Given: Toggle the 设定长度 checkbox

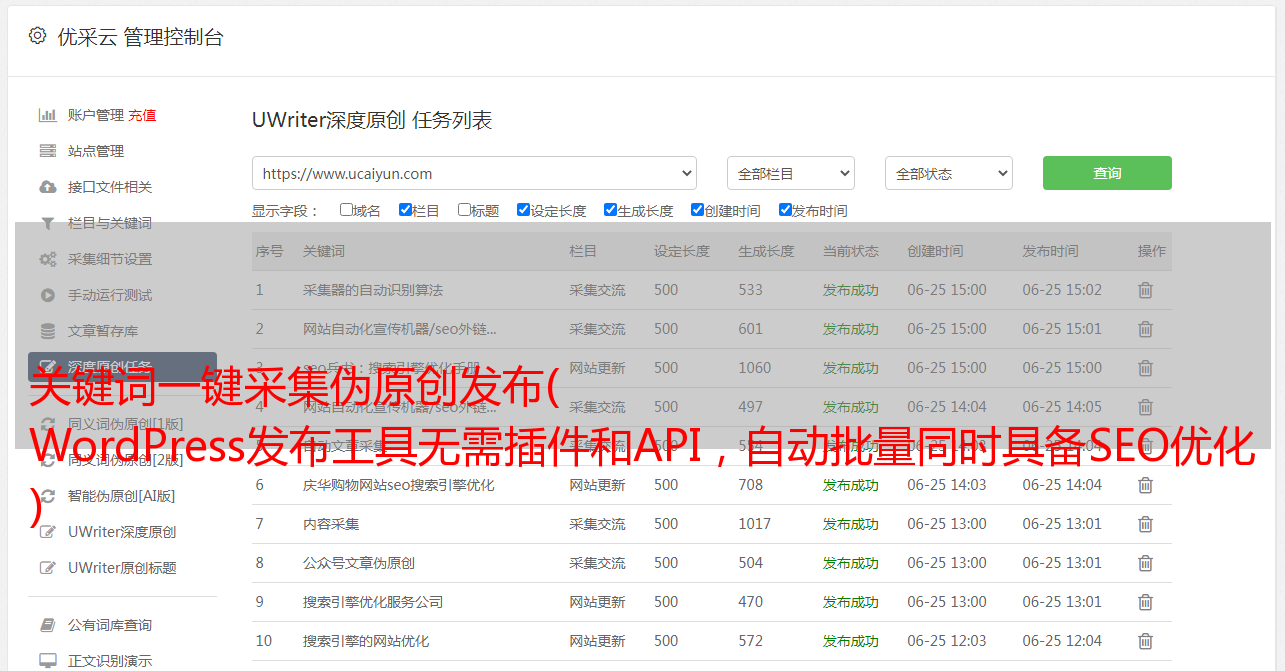Looking at the screenshot, I should point(523,210).
